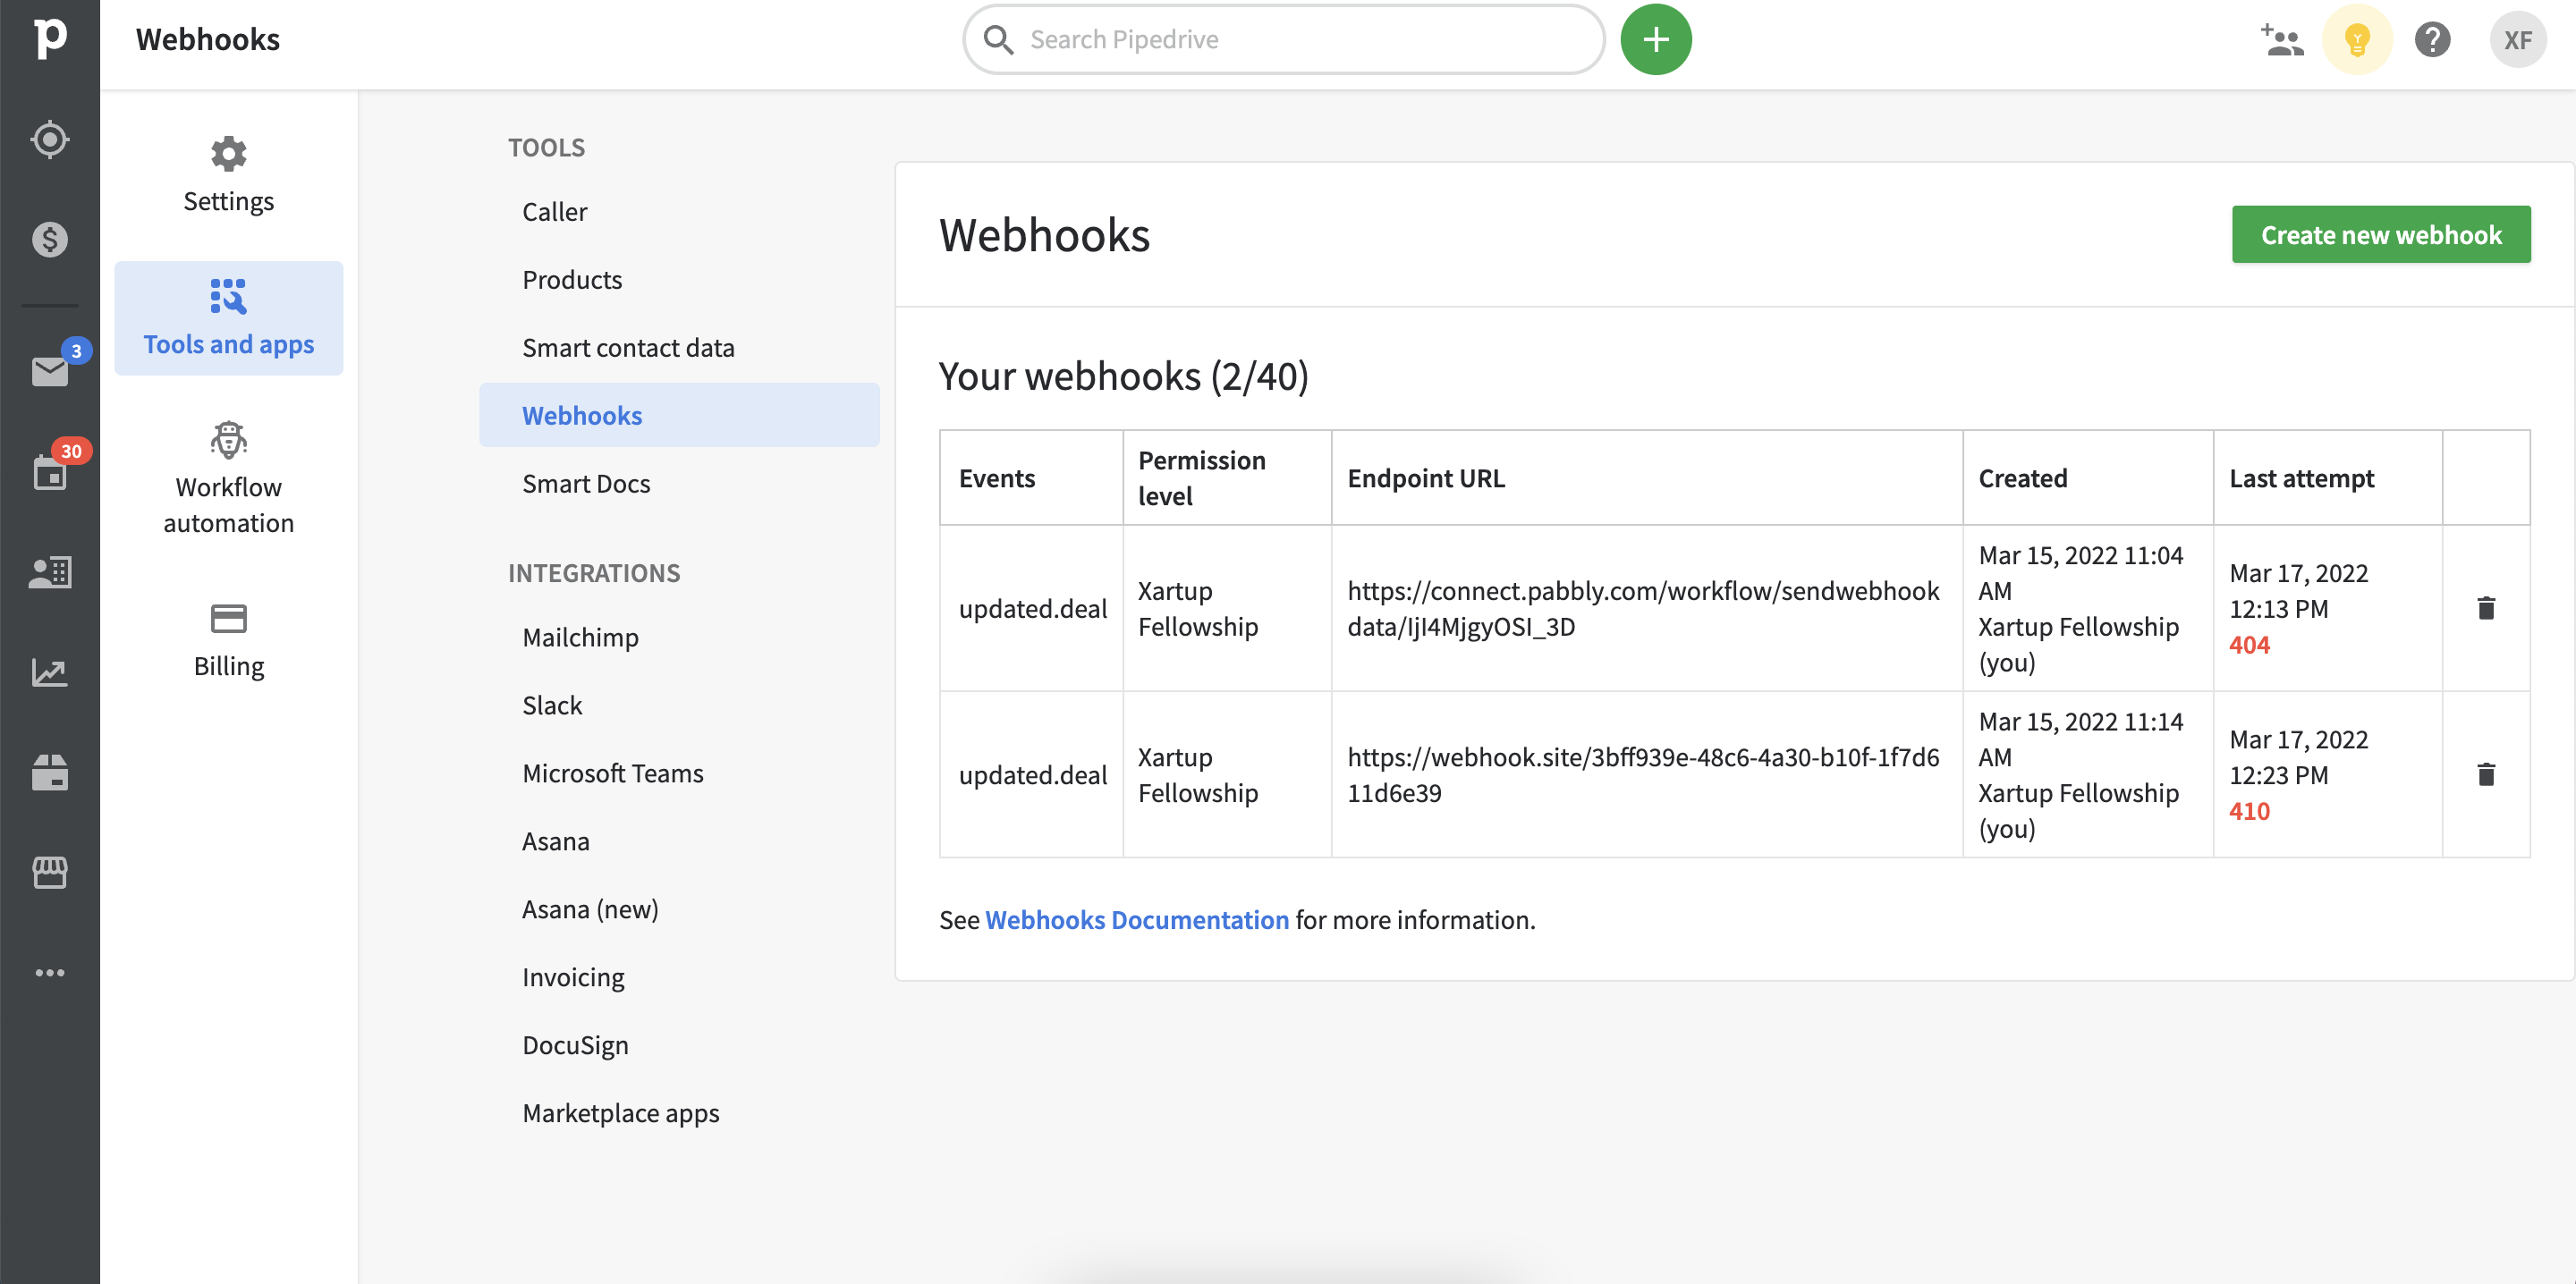
Task: Click the 410 status code
Action: 2249,811
